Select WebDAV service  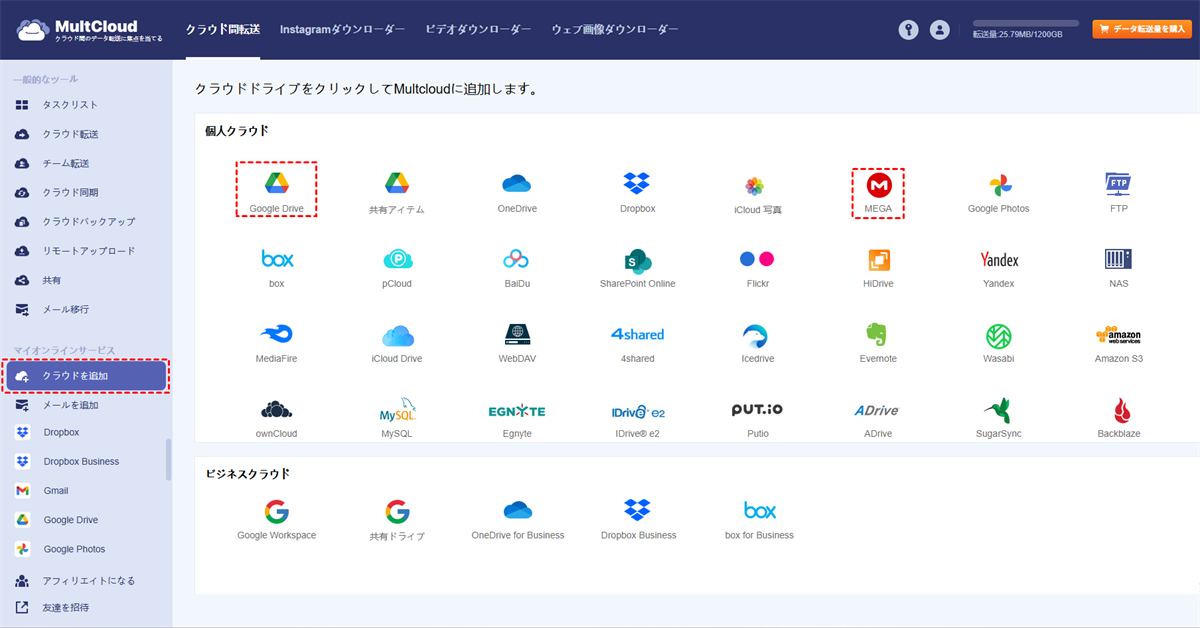[x=517, y=334]
